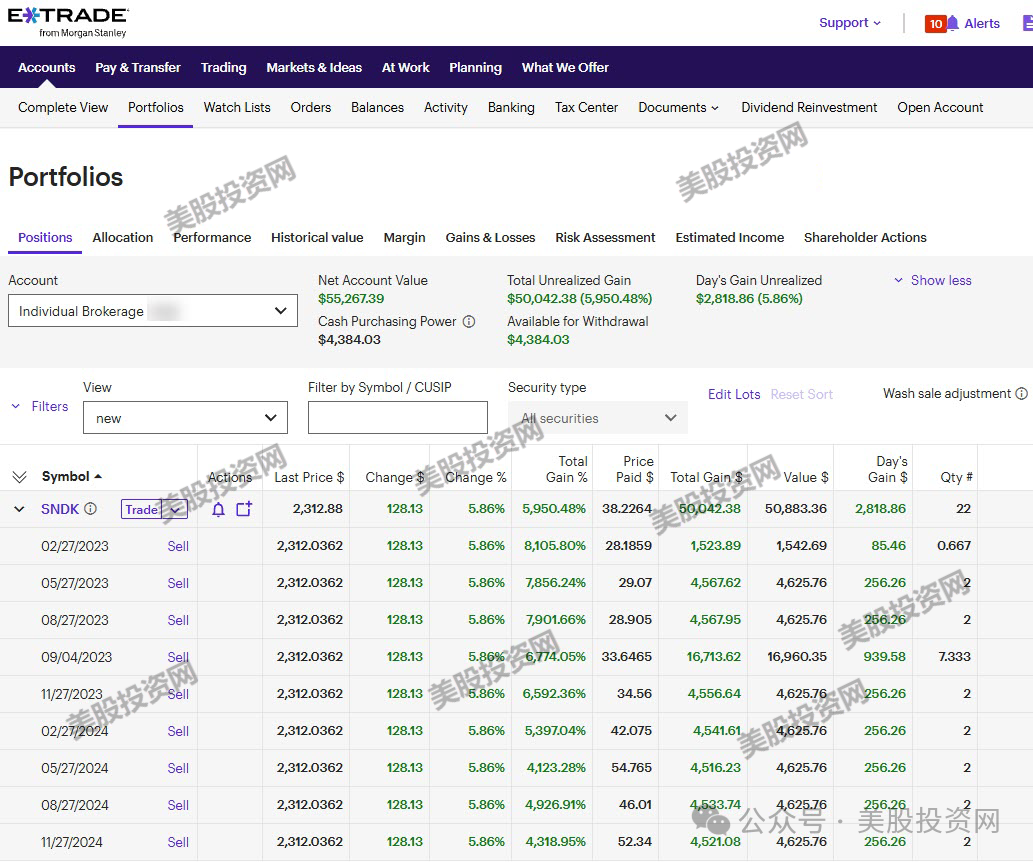Sort by the Qty # column header

point(956,477)
